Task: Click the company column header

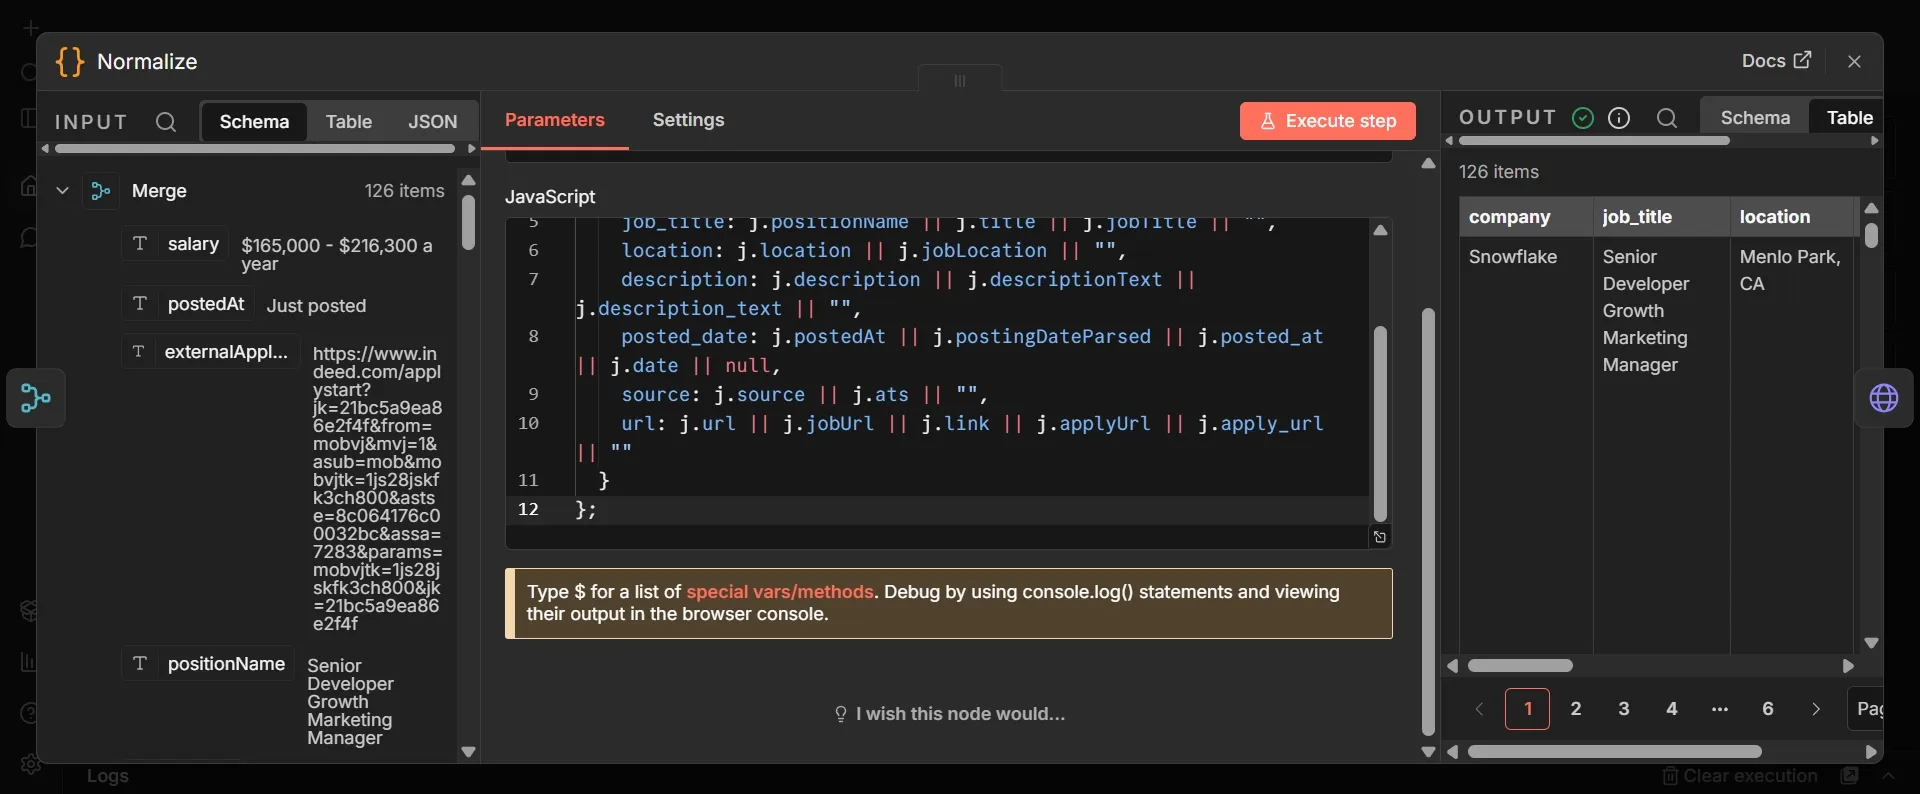Action: (x=1526, y=217)
